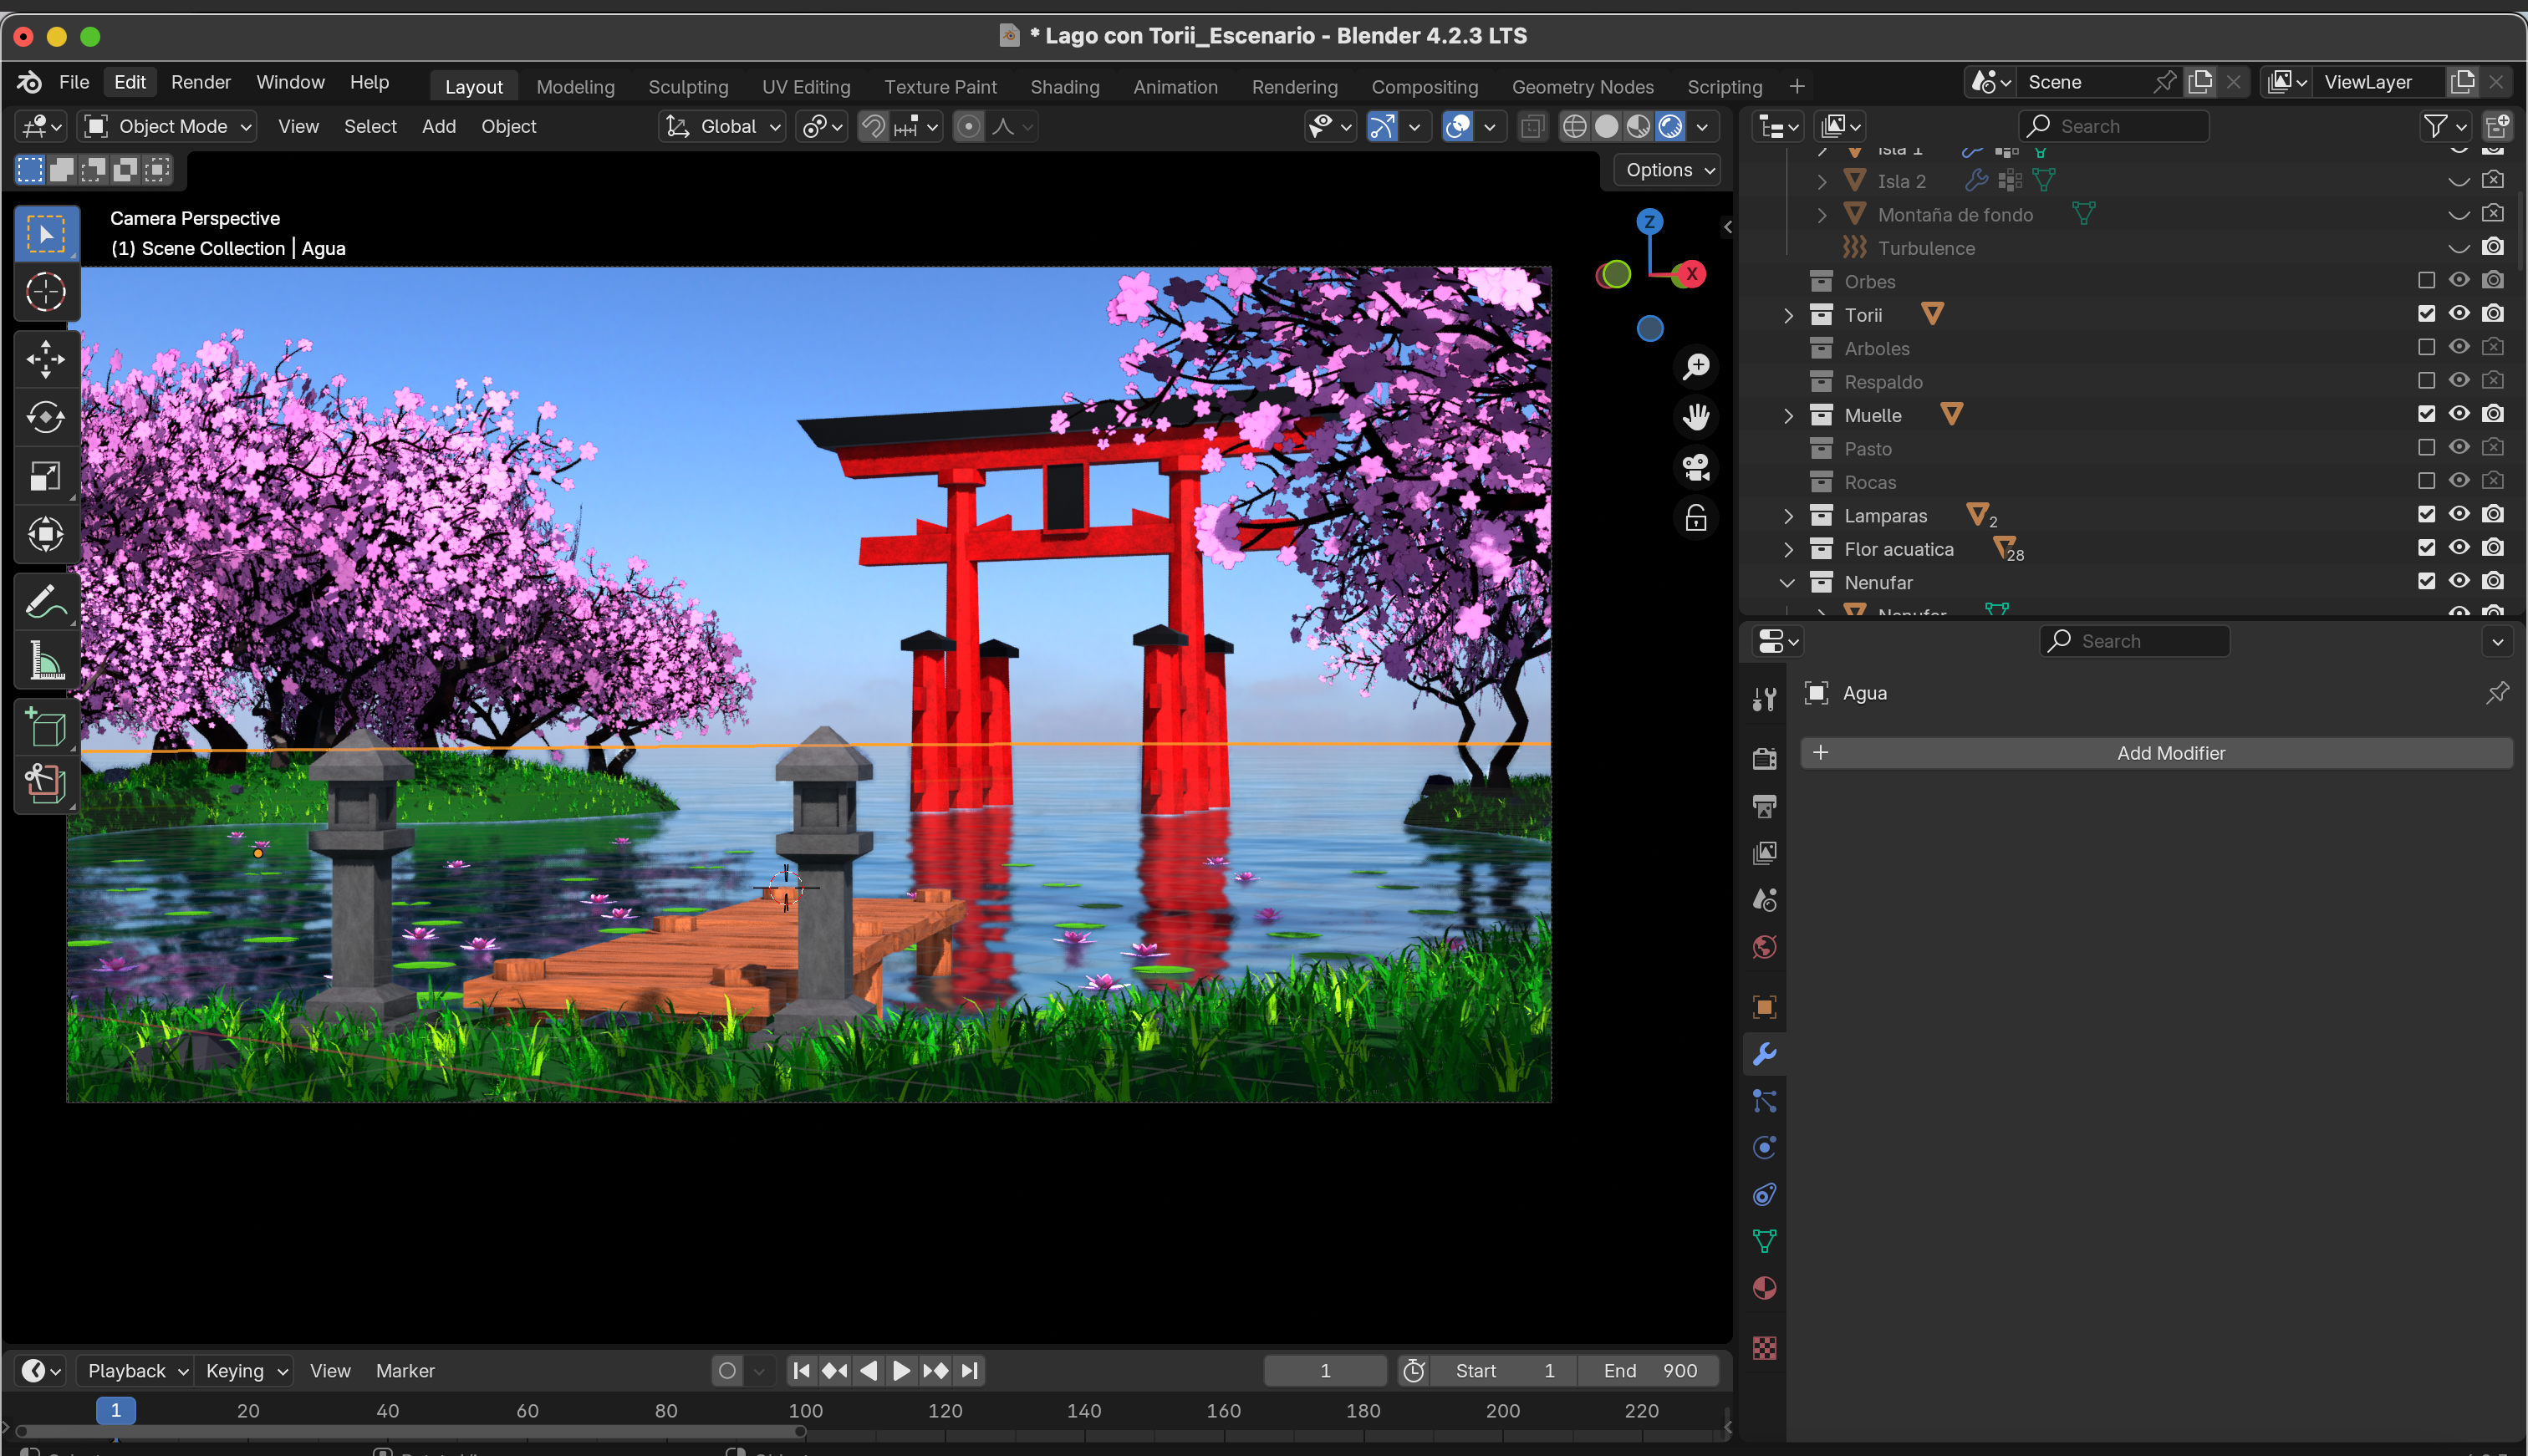Open the viewport Options dropdown
Image resolution: width=2528 pixels, height=1456 pixels.
[1667, 170]
